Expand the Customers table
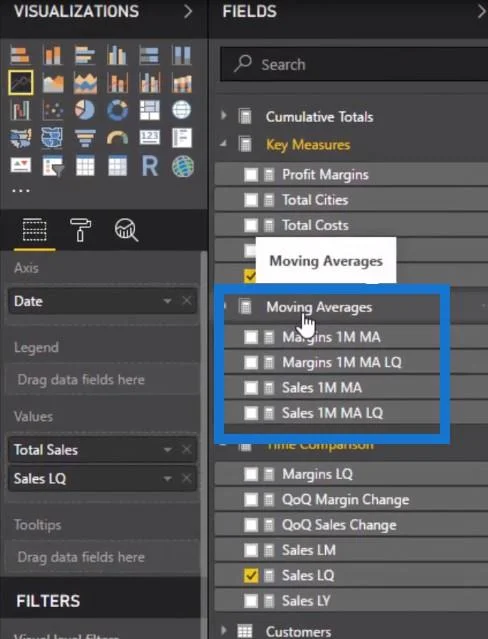This screenshot has width=488, height=639. click(x=223, y=630)
